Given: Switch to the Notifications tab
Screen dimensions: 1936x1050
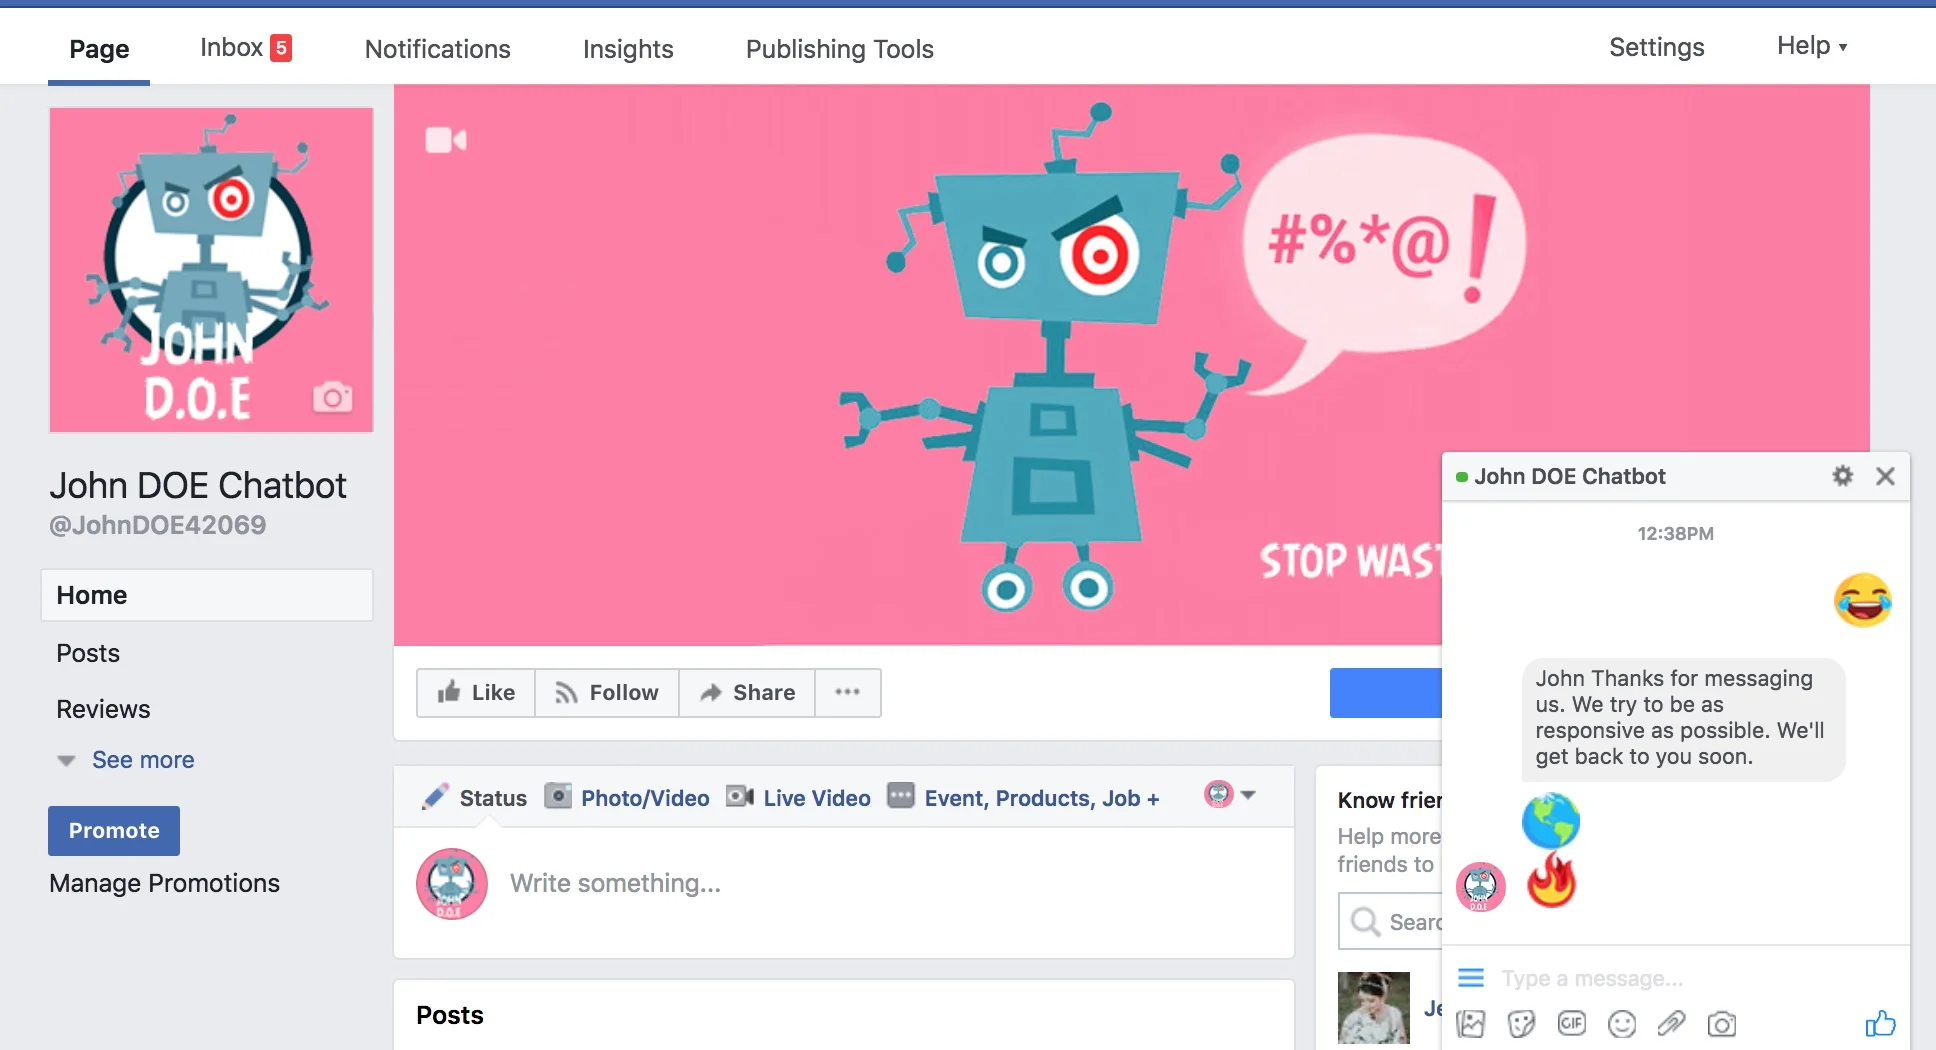Looking at the screenshot, I should (437, 49).
